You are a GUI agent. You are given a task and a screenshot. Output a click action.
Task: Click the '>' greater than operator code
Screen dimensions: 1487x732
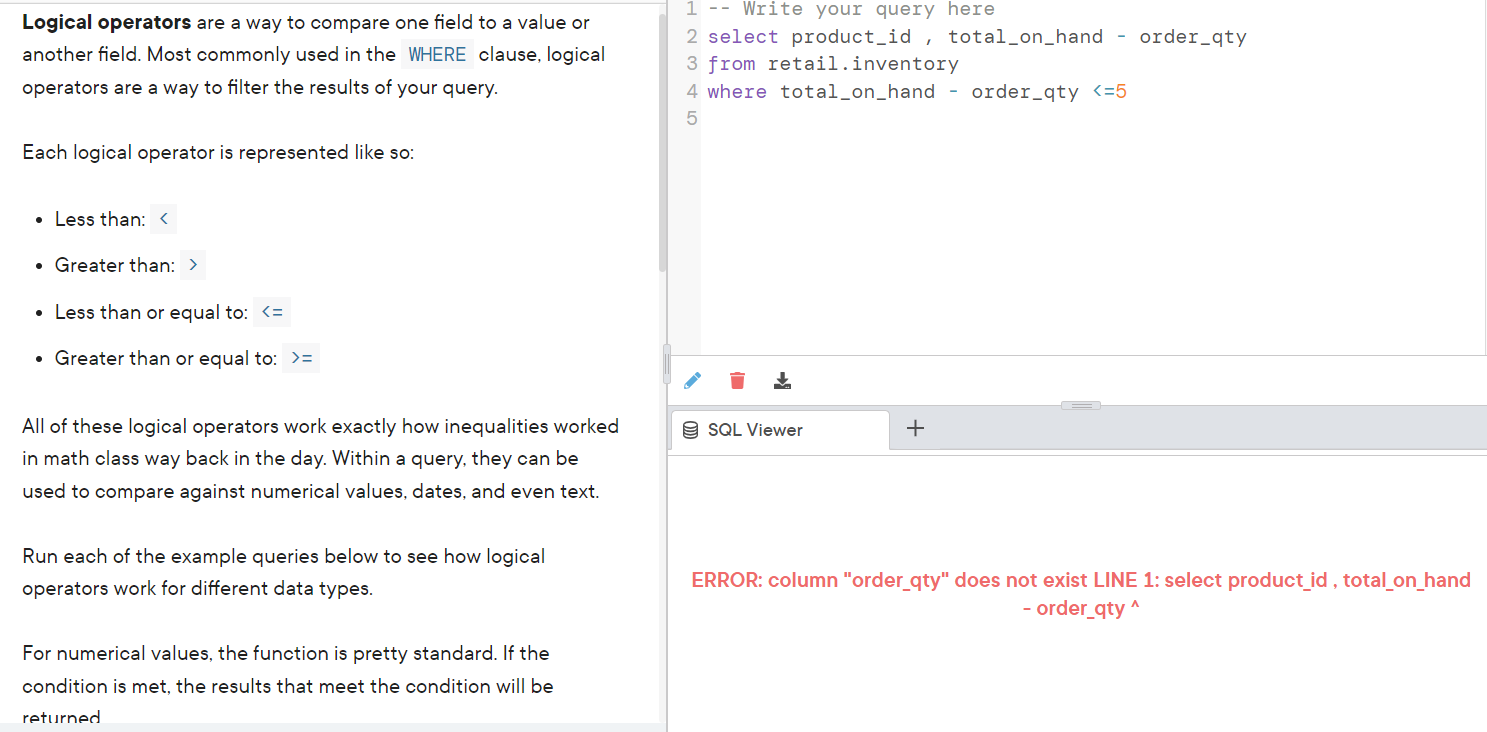click(192, 265)
